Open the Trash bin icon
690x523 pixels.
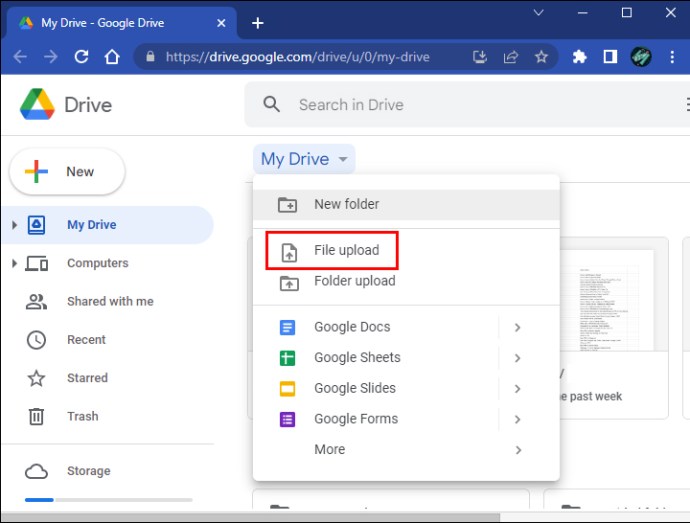[x=36, y=416]
